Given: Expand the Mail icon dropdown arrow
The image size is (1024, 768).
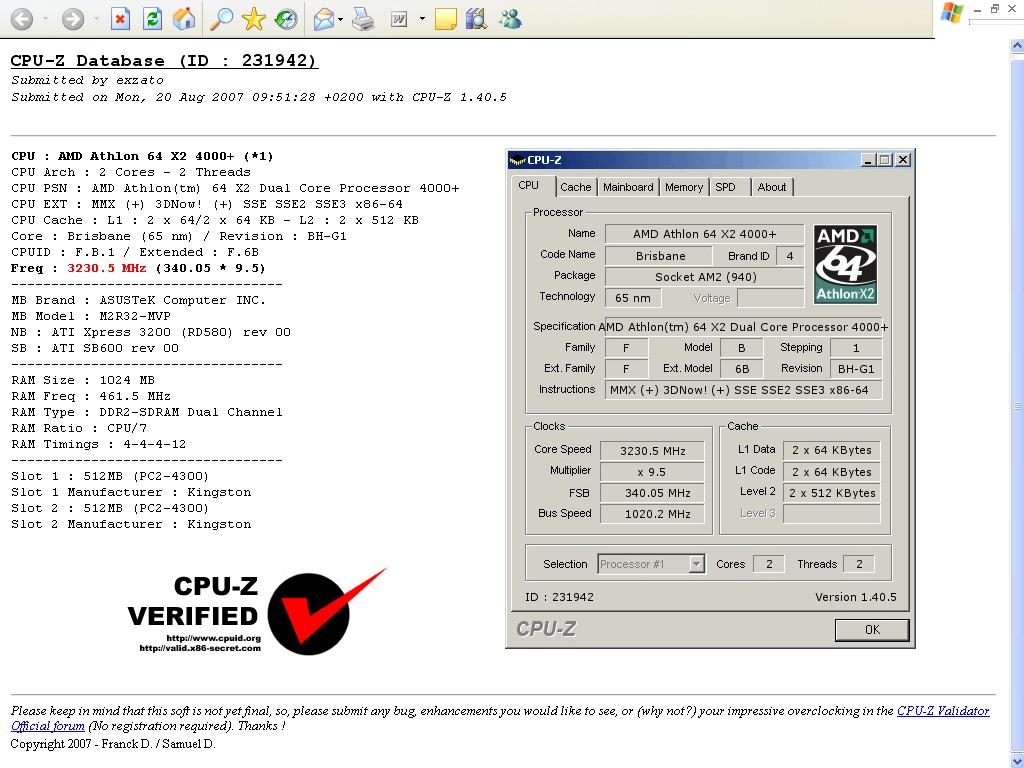Looking at the screenshot, I should [x=340, y=19].
